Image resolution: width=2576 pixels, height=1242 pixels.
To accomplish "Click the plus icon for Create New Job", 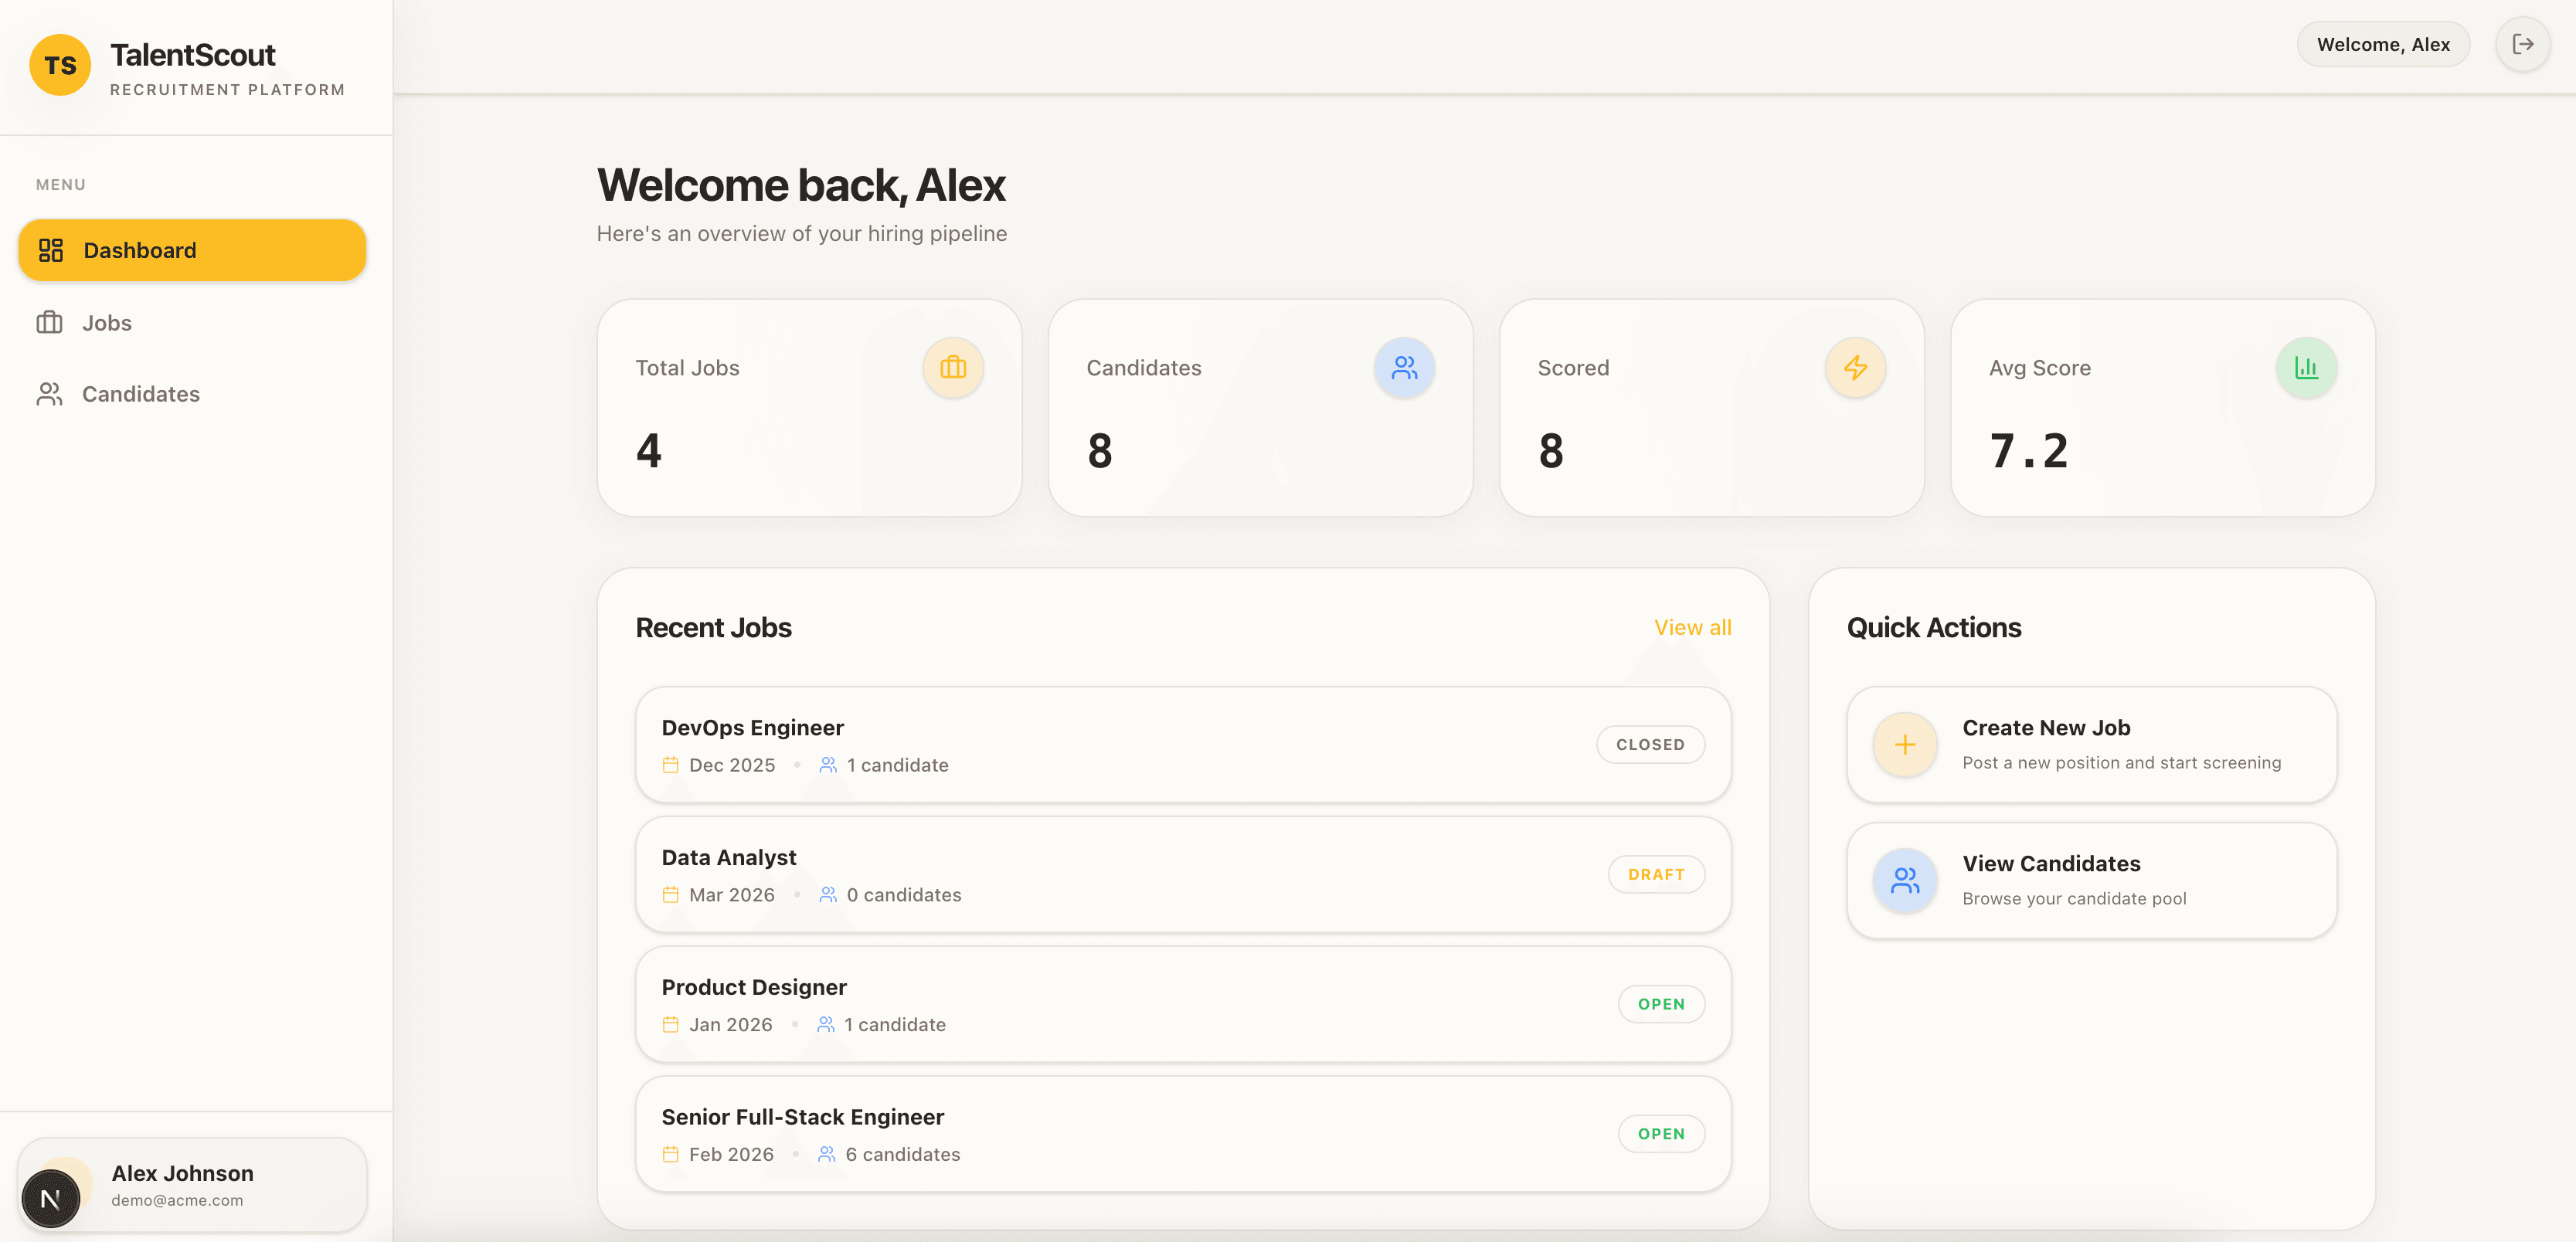I will coord(1904,745).
